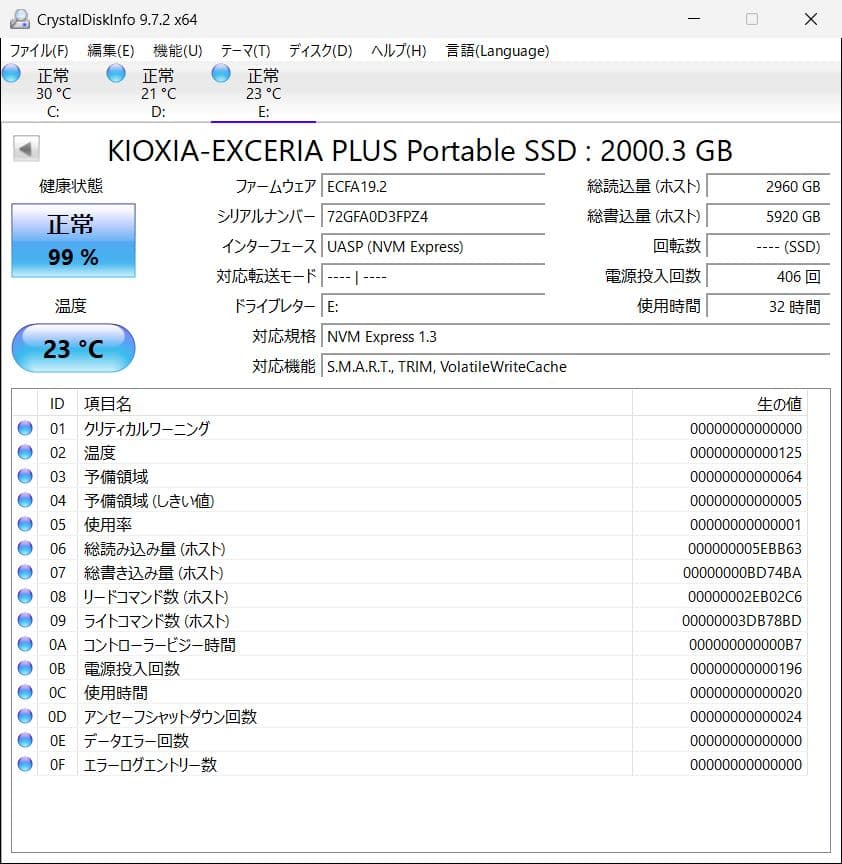Click the status indicator for データエラー回数
This screenshot has height=864, width=842.
(25, 741)
